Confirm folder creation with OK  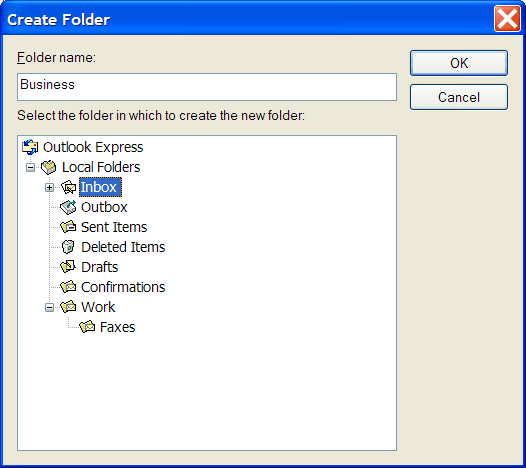tap(459, 63)
